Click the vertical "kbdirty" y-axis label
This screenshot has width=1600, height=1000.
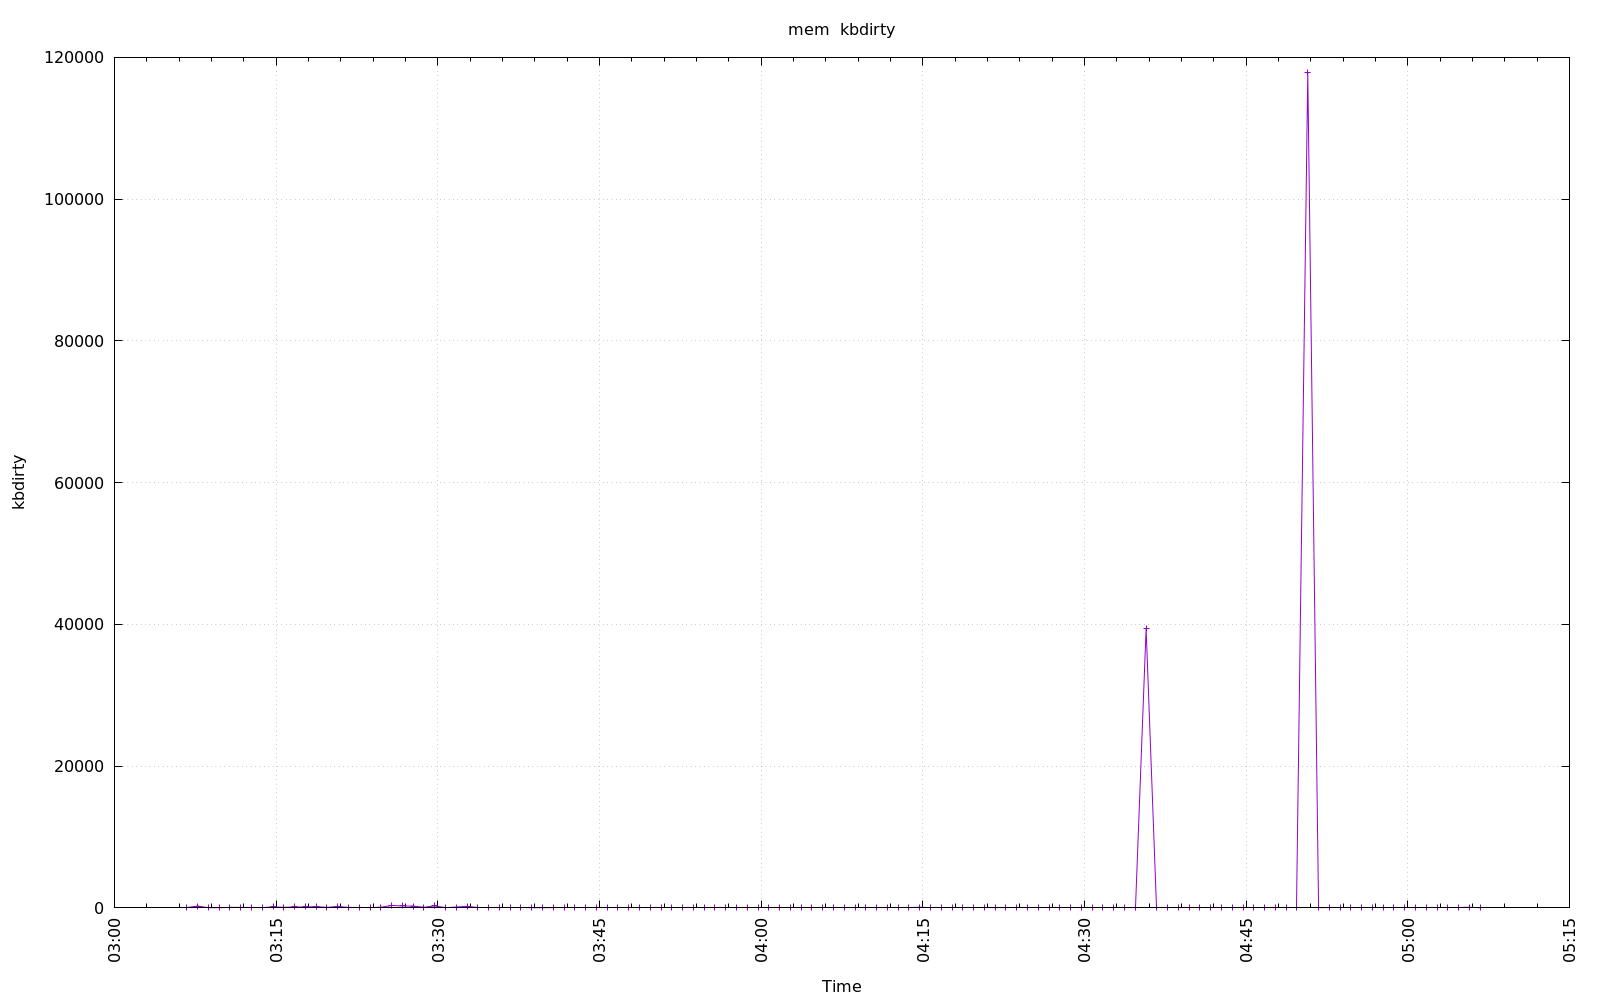tap(19, 482)
